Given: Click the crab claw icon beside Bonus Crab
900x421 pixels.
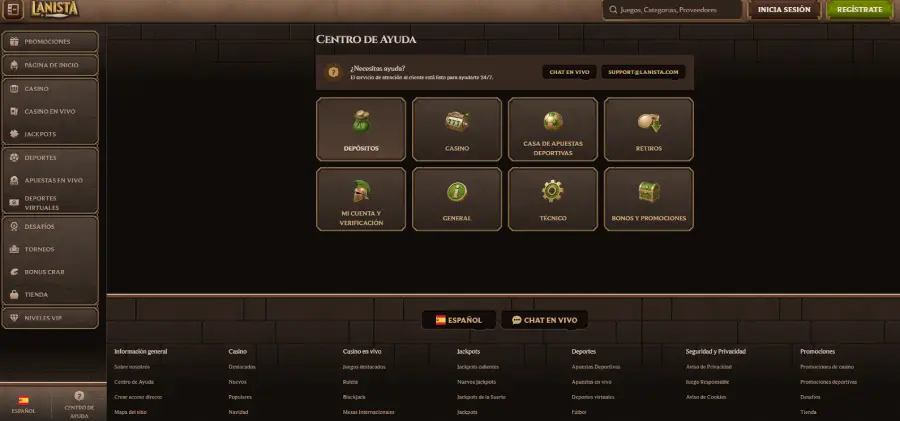Looking at the screenshot, I should (x=14, y=272).
